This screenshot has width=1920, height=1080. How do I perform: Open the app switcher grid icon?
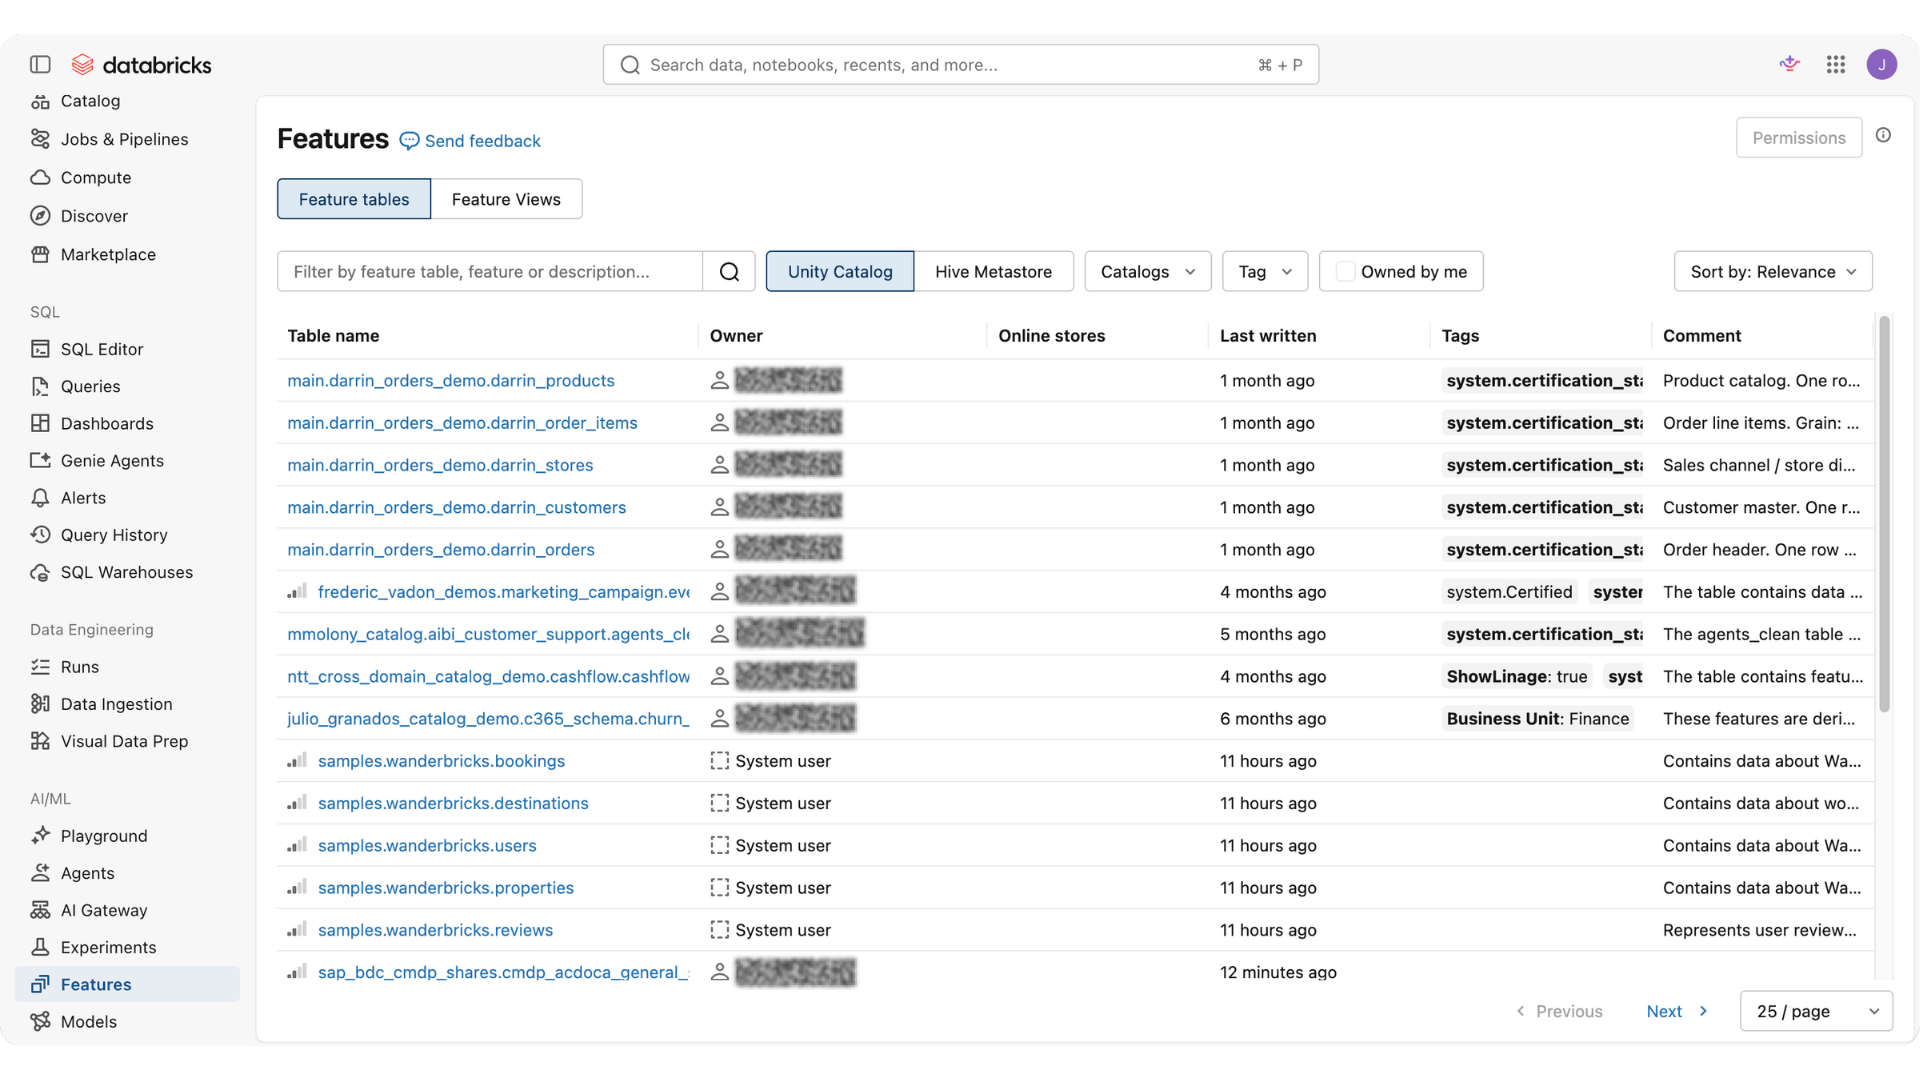(1836, 65)
